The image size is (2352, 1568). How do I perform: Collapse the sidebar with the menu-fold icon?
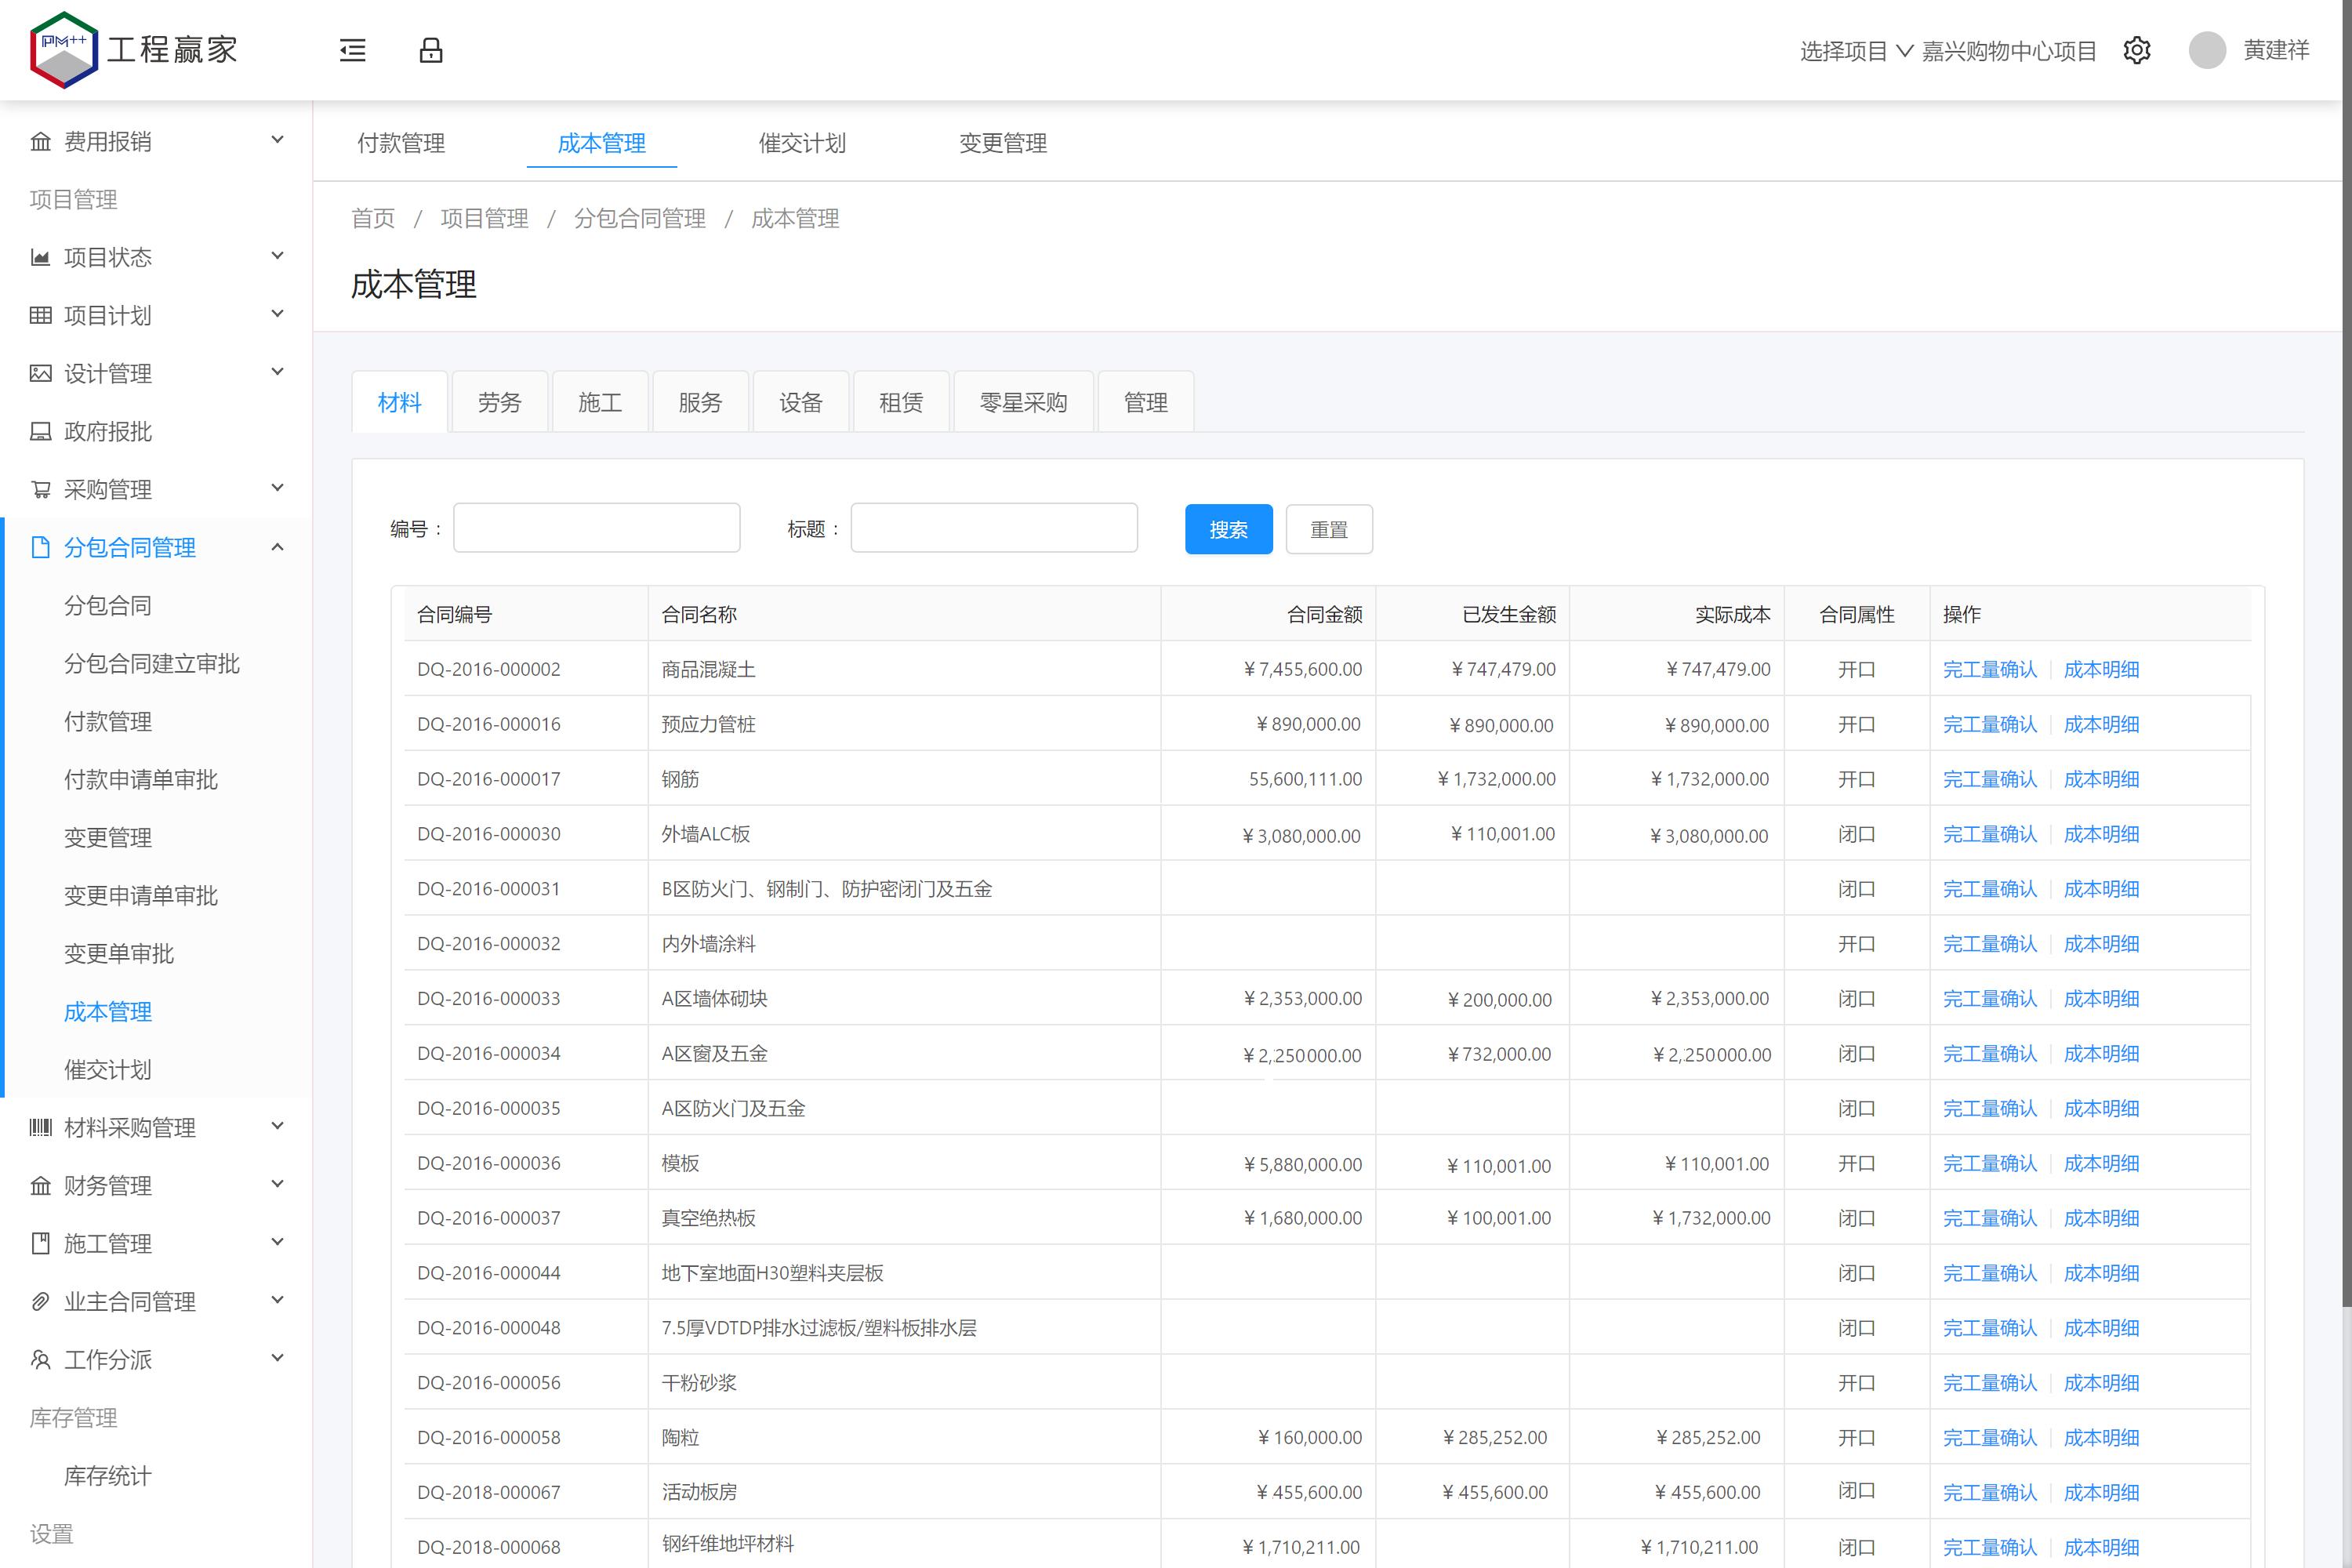pos(352,50)
